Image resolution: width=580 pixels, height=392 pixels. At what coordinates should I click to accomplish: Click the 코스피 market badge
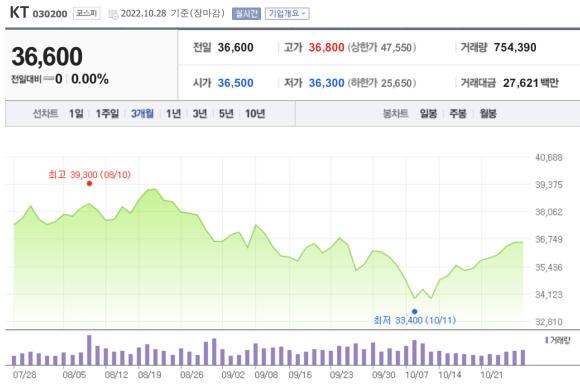click(x=87, y=13)
